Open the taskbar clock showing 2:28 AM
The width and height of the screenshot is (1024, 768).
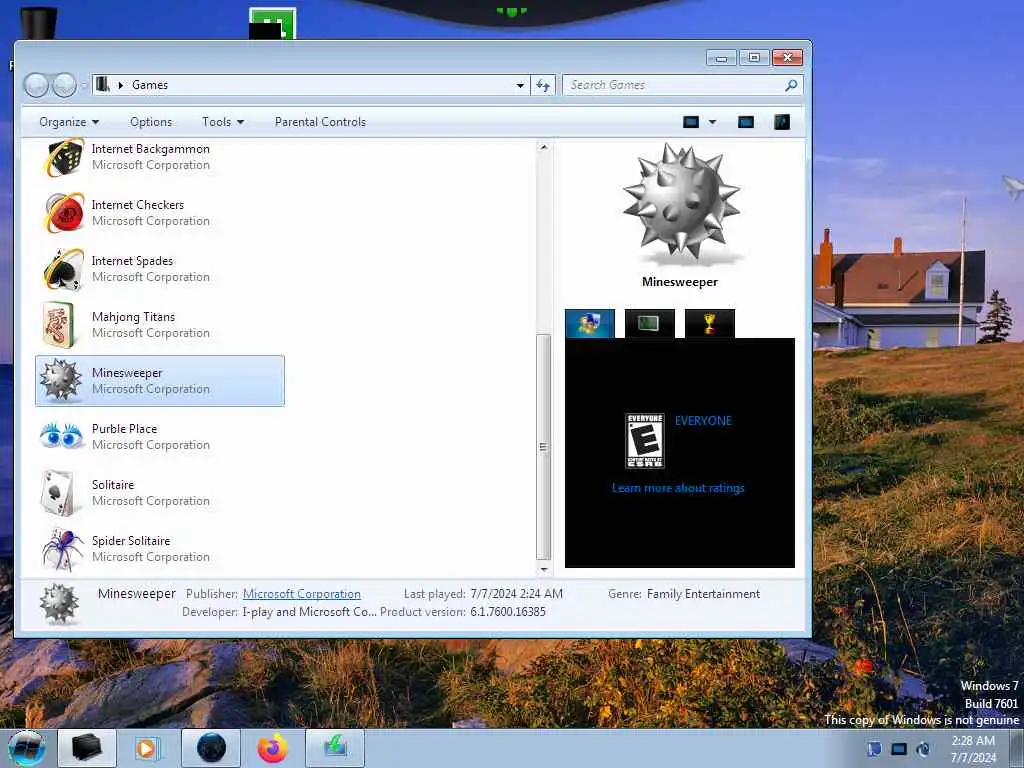click(x=973, y=749)
